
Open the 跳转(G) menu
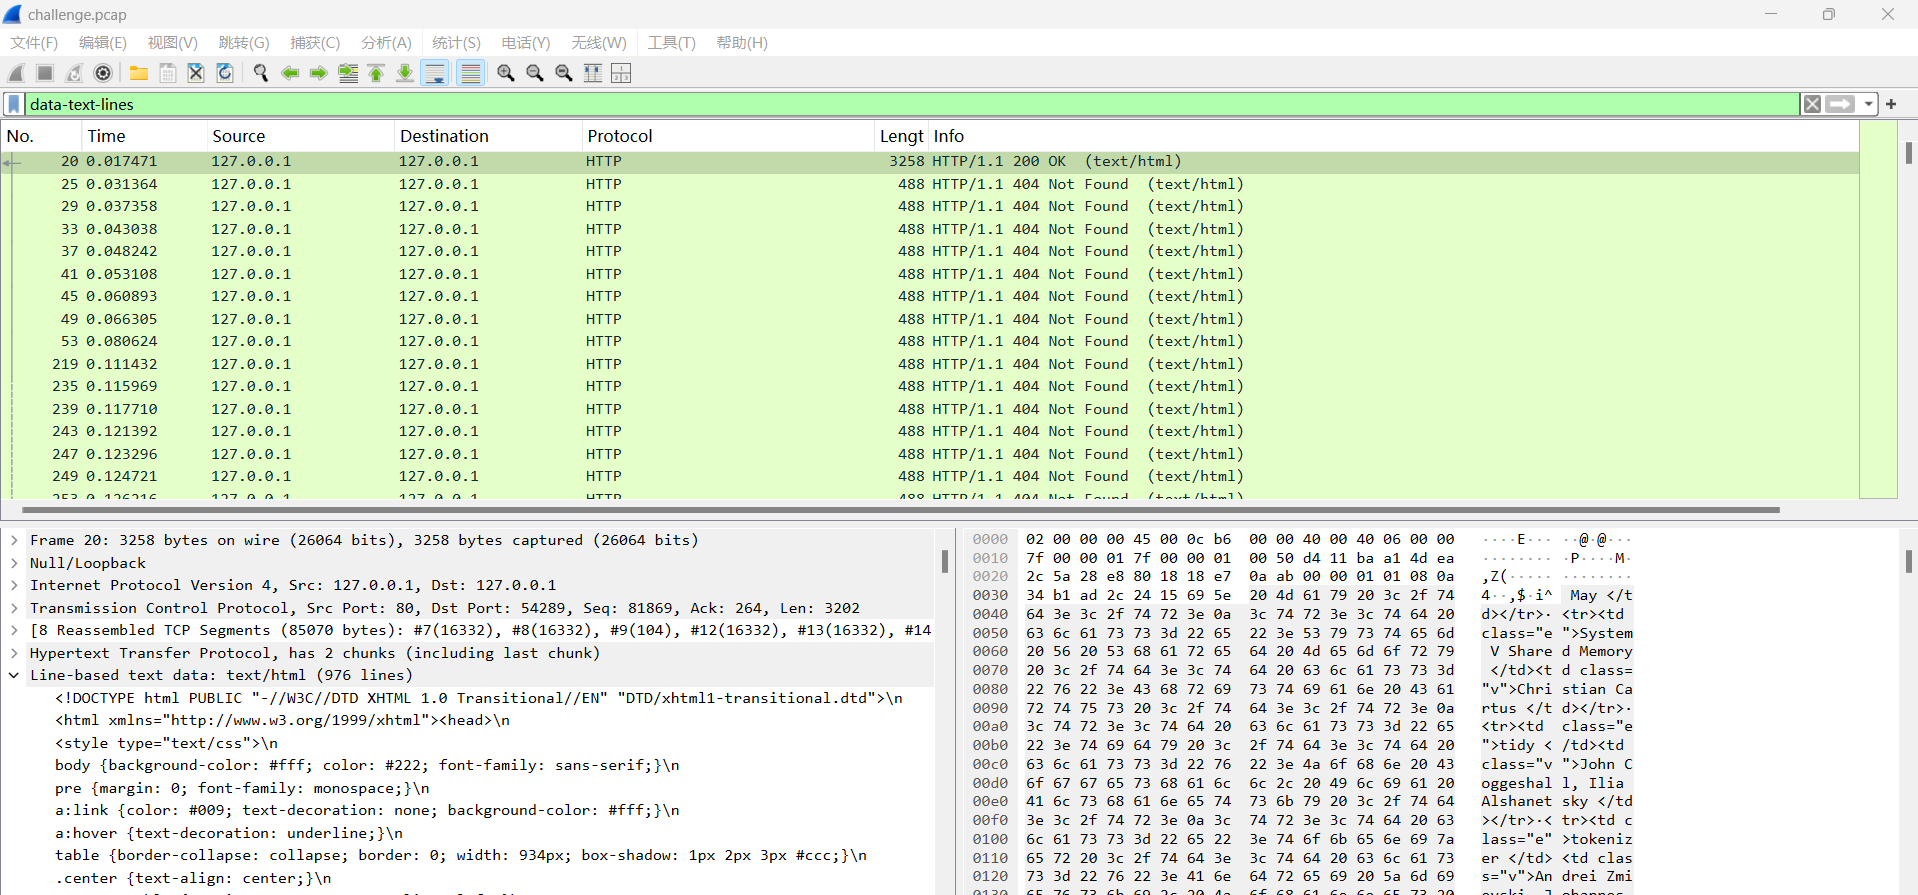coord(244,43)
